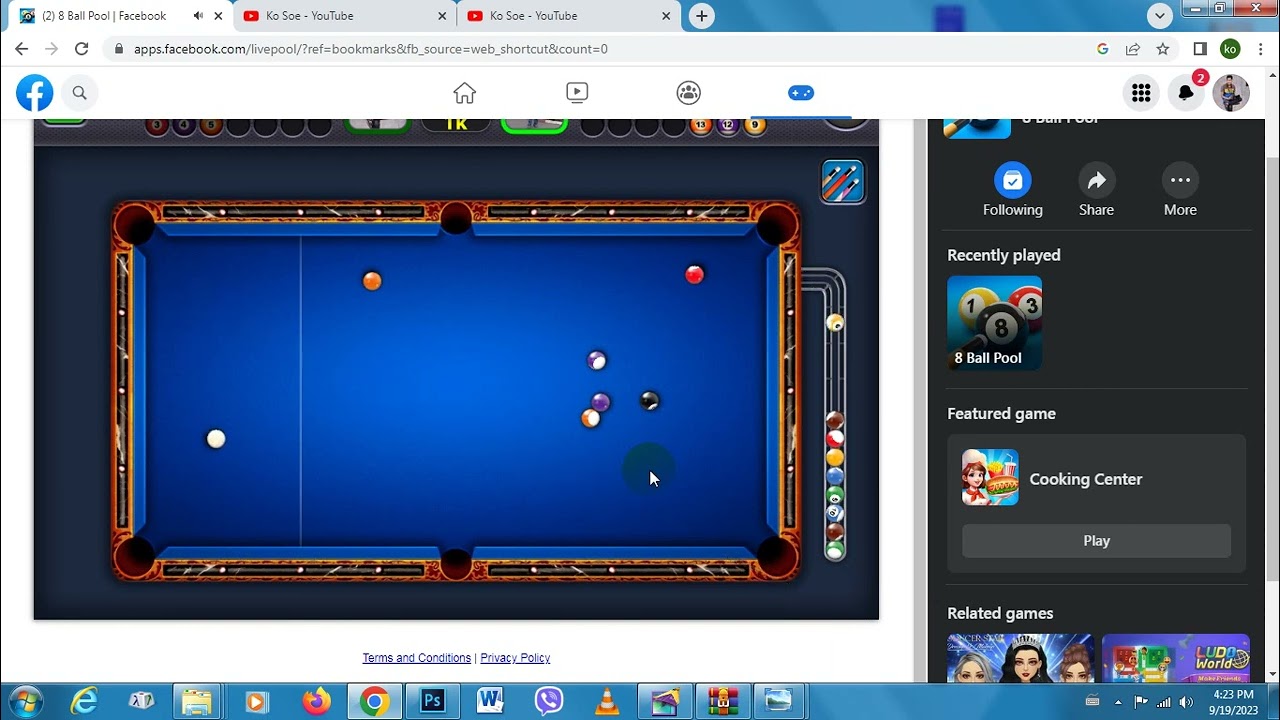Open Facebook notifications bell

tap(1186, 93)
